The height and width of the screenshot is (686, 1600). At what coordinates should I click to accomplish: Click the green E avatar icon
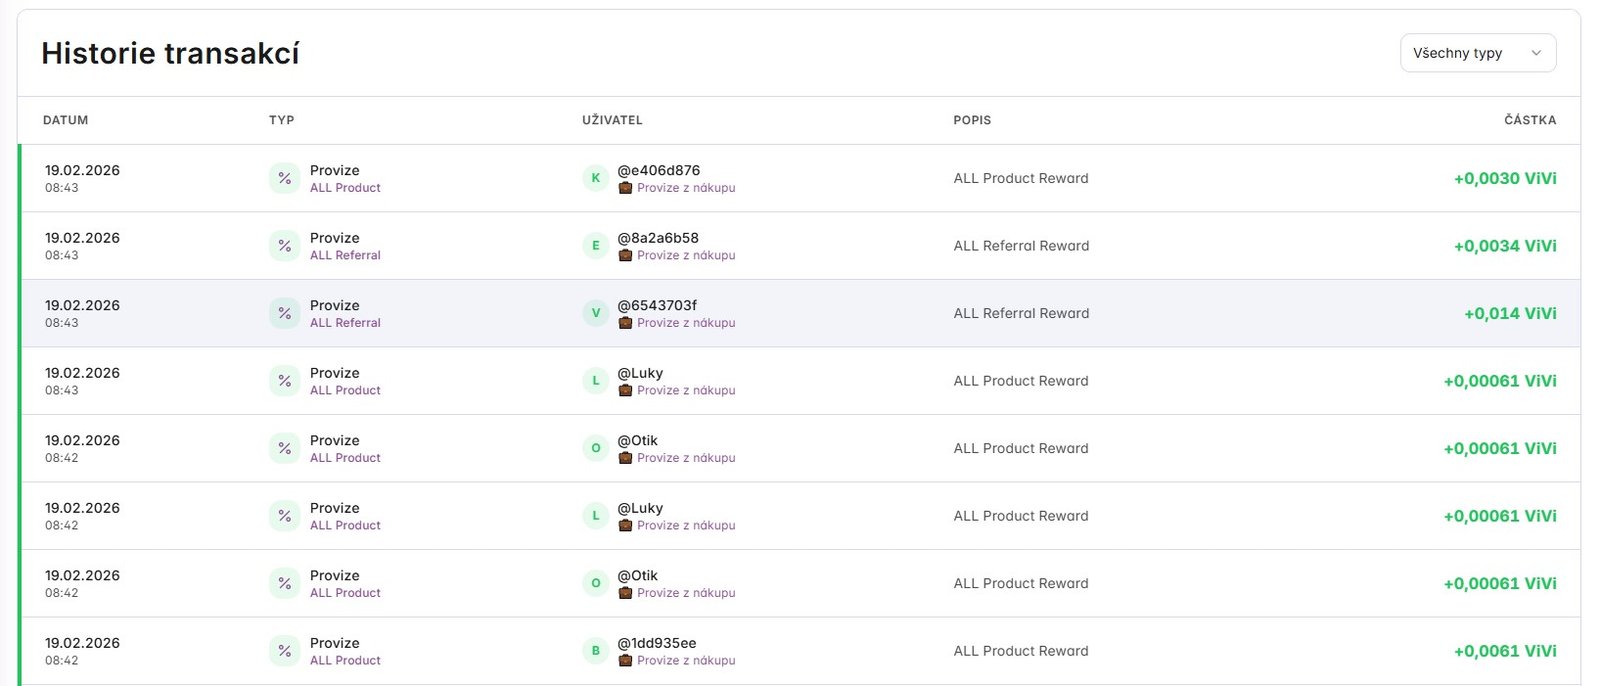596,246
